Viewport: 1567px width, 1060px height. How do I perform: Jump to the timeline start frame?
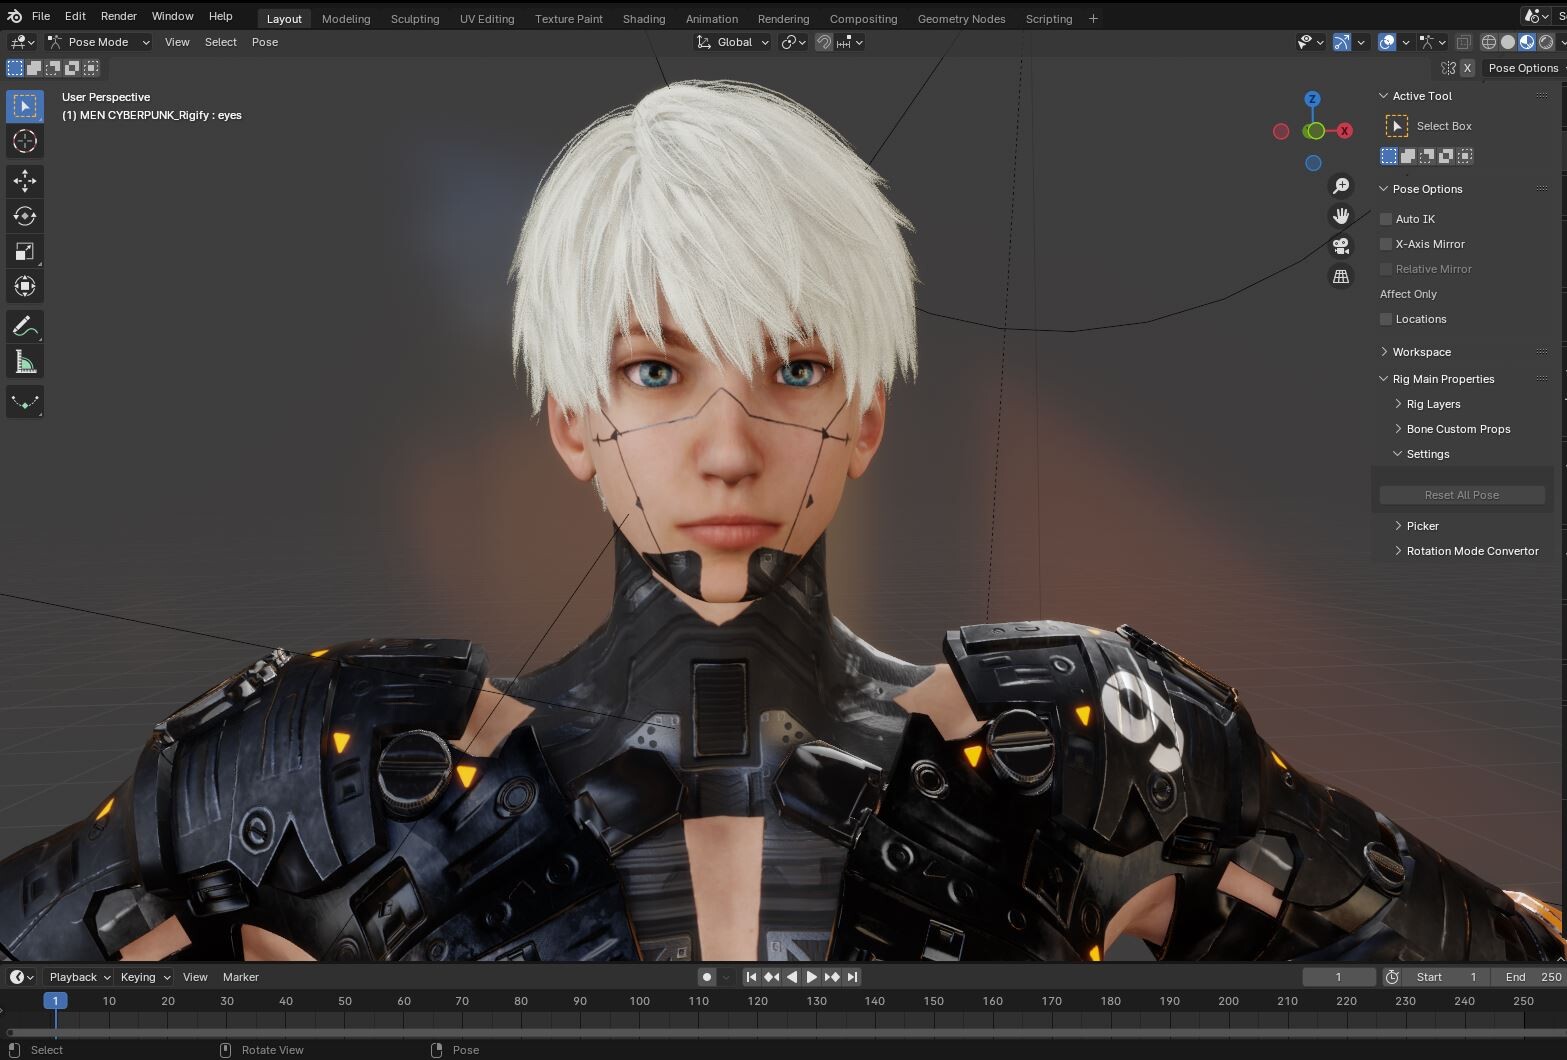tap(751, 977)
